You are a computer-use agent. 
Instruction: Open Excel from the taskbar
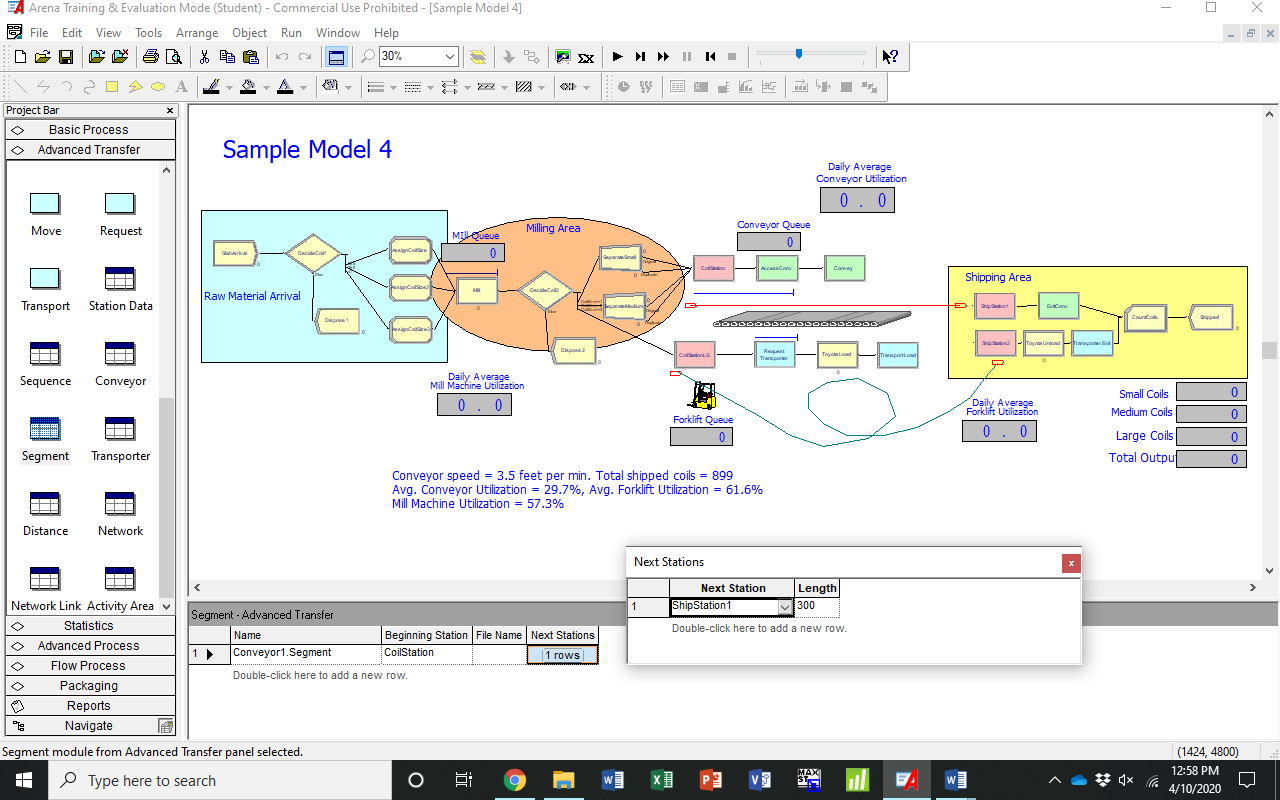(x=661, y=780)
